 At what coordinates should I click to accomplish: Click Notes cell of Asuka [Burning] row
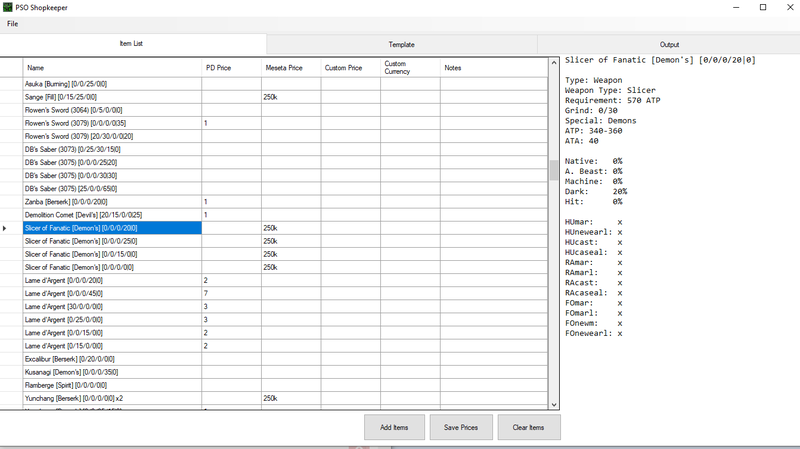click(494, 84)
